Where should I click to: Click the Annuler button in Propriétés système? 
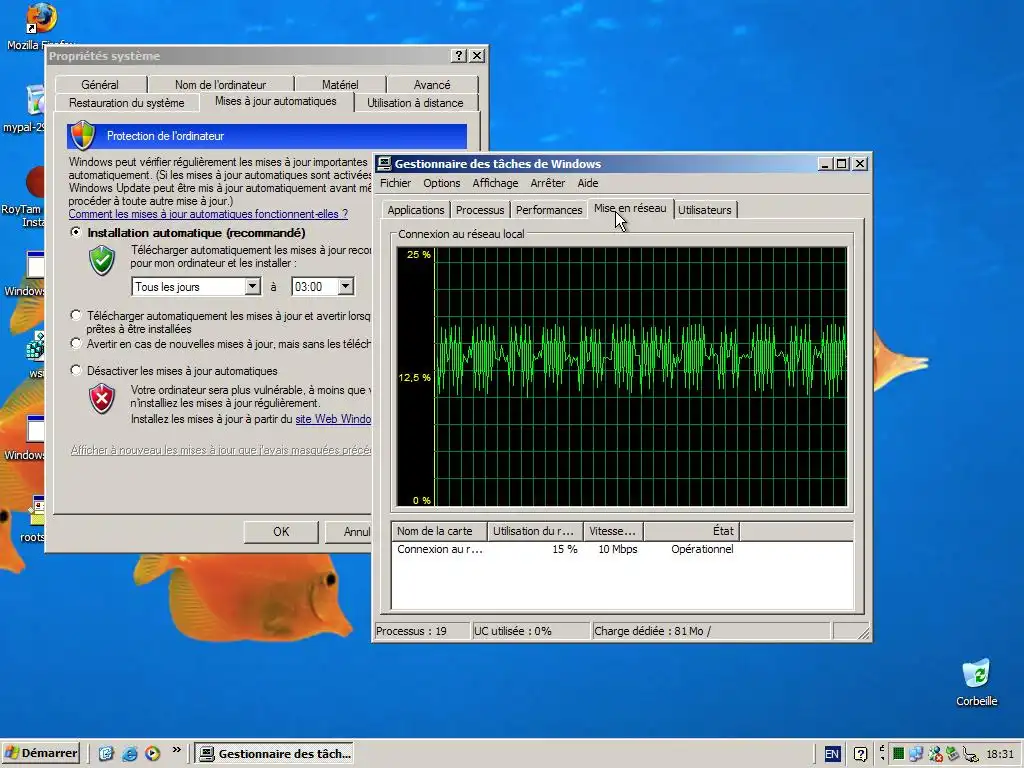pyautogui.click(x=349, y=532)
